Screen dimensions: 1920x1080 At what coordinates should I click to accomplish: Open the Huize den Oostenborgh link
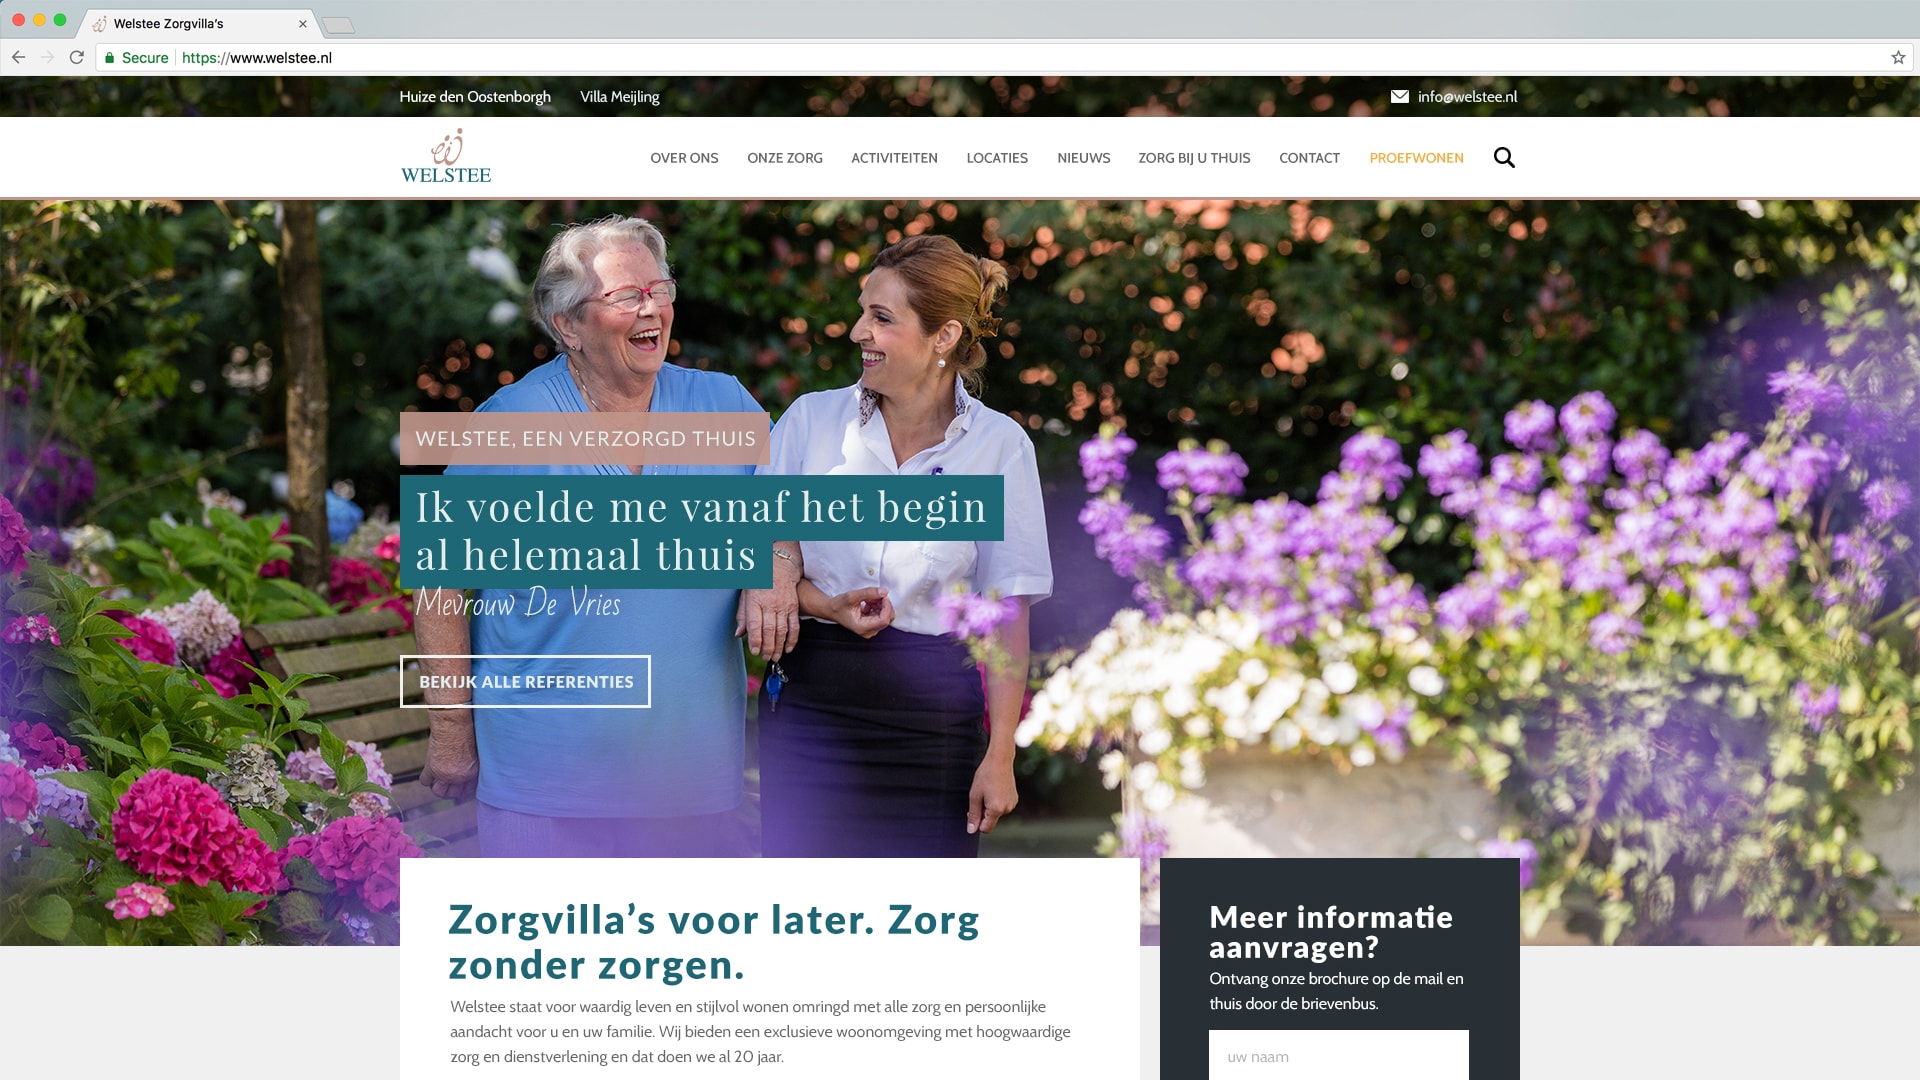tap(475, 97)
